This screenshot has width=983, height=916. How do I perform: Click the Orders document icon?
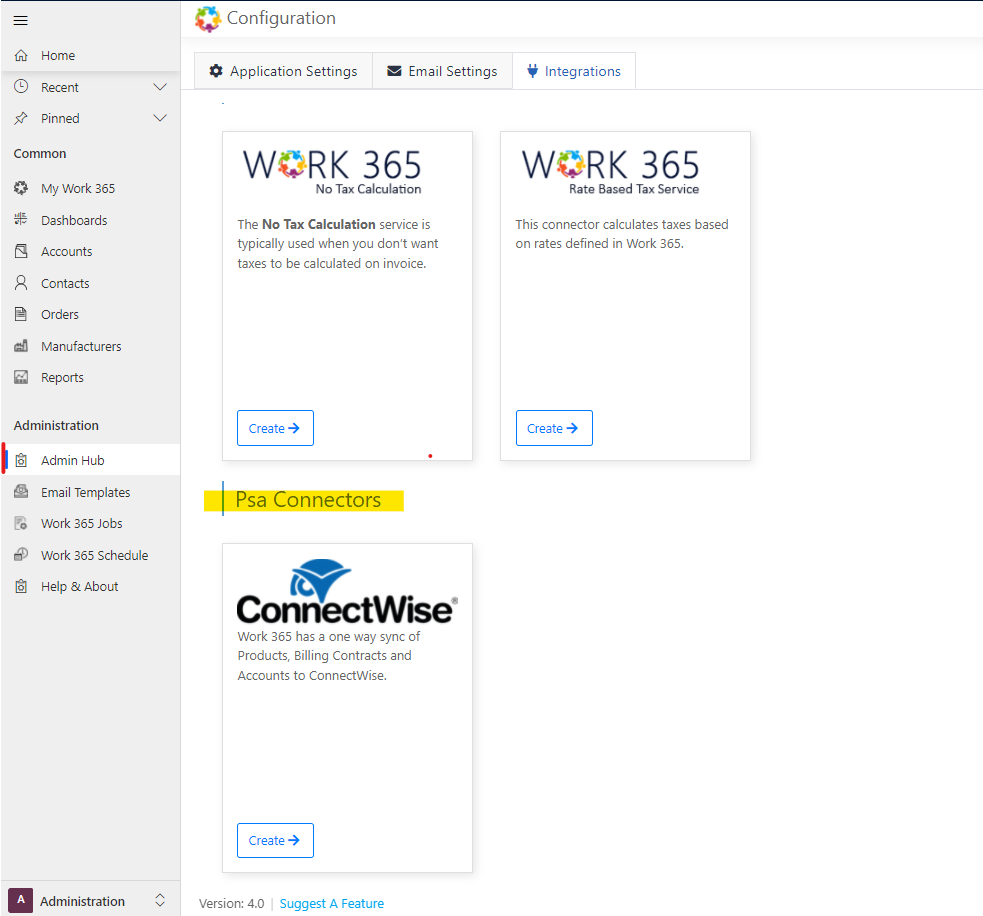[x=21, y=314]
